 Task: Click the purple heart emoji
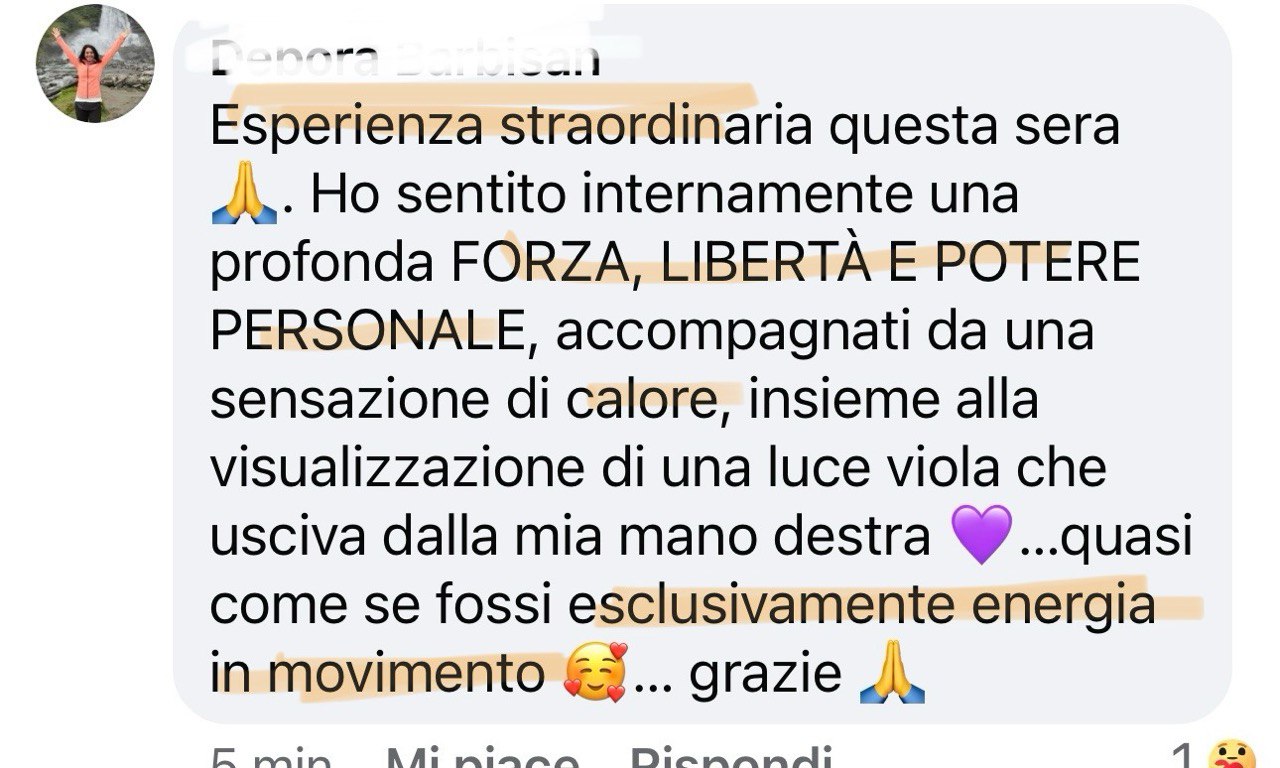(984, 534)
